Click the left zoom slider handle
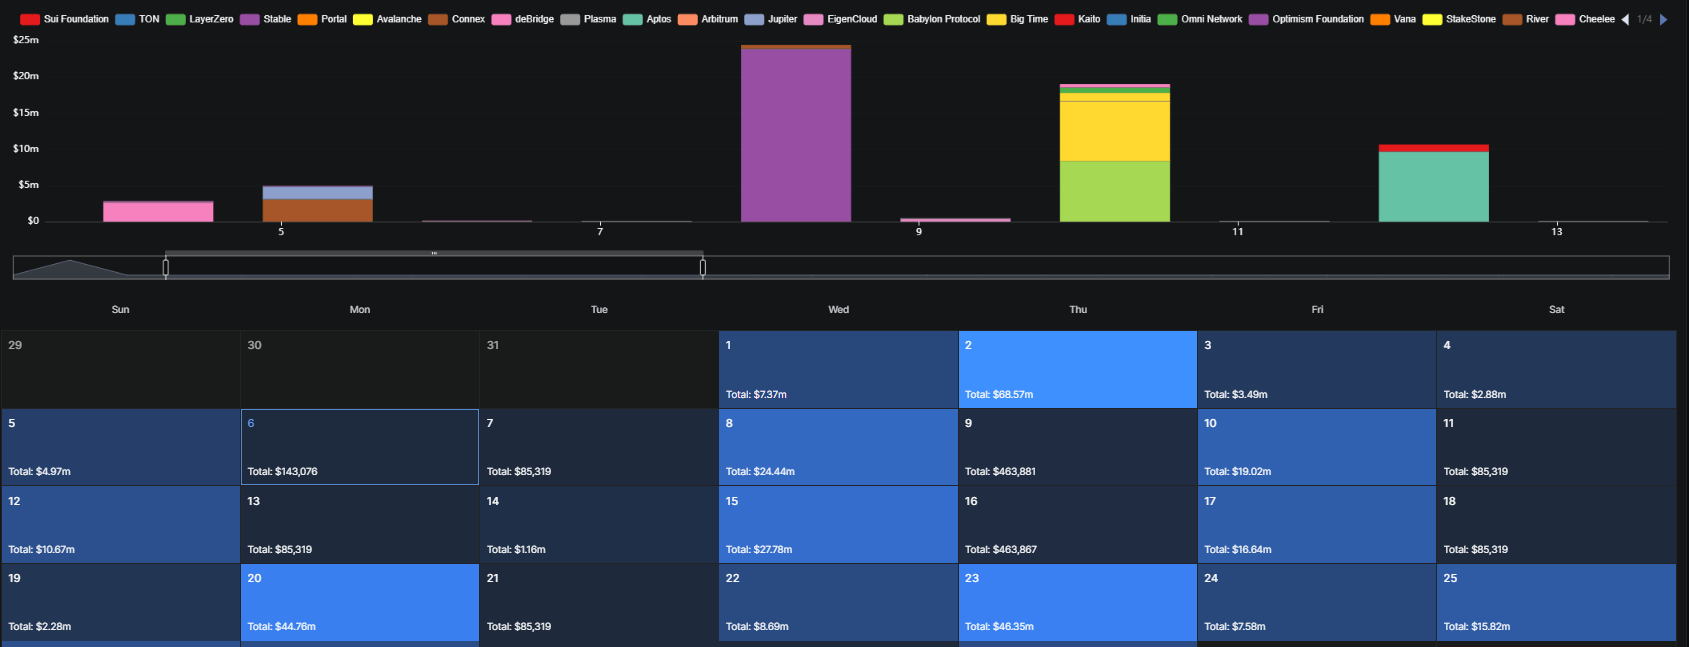Screen dimensions: 1689x647 coord(166,267)
